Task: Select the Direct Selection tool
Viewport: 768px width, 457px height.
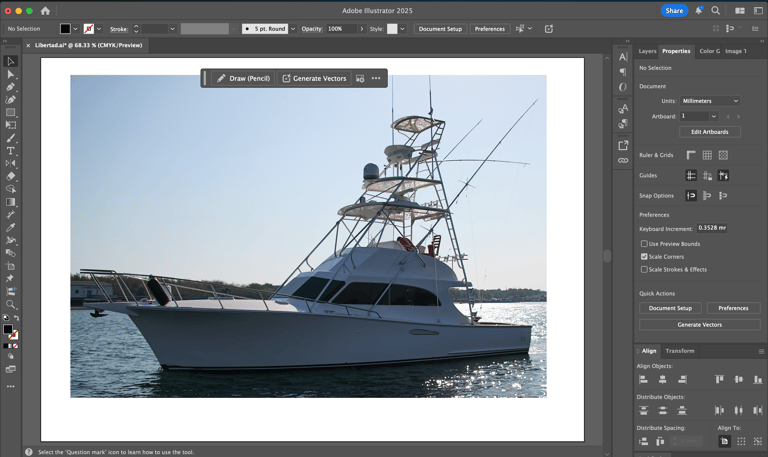Action: 10,74
